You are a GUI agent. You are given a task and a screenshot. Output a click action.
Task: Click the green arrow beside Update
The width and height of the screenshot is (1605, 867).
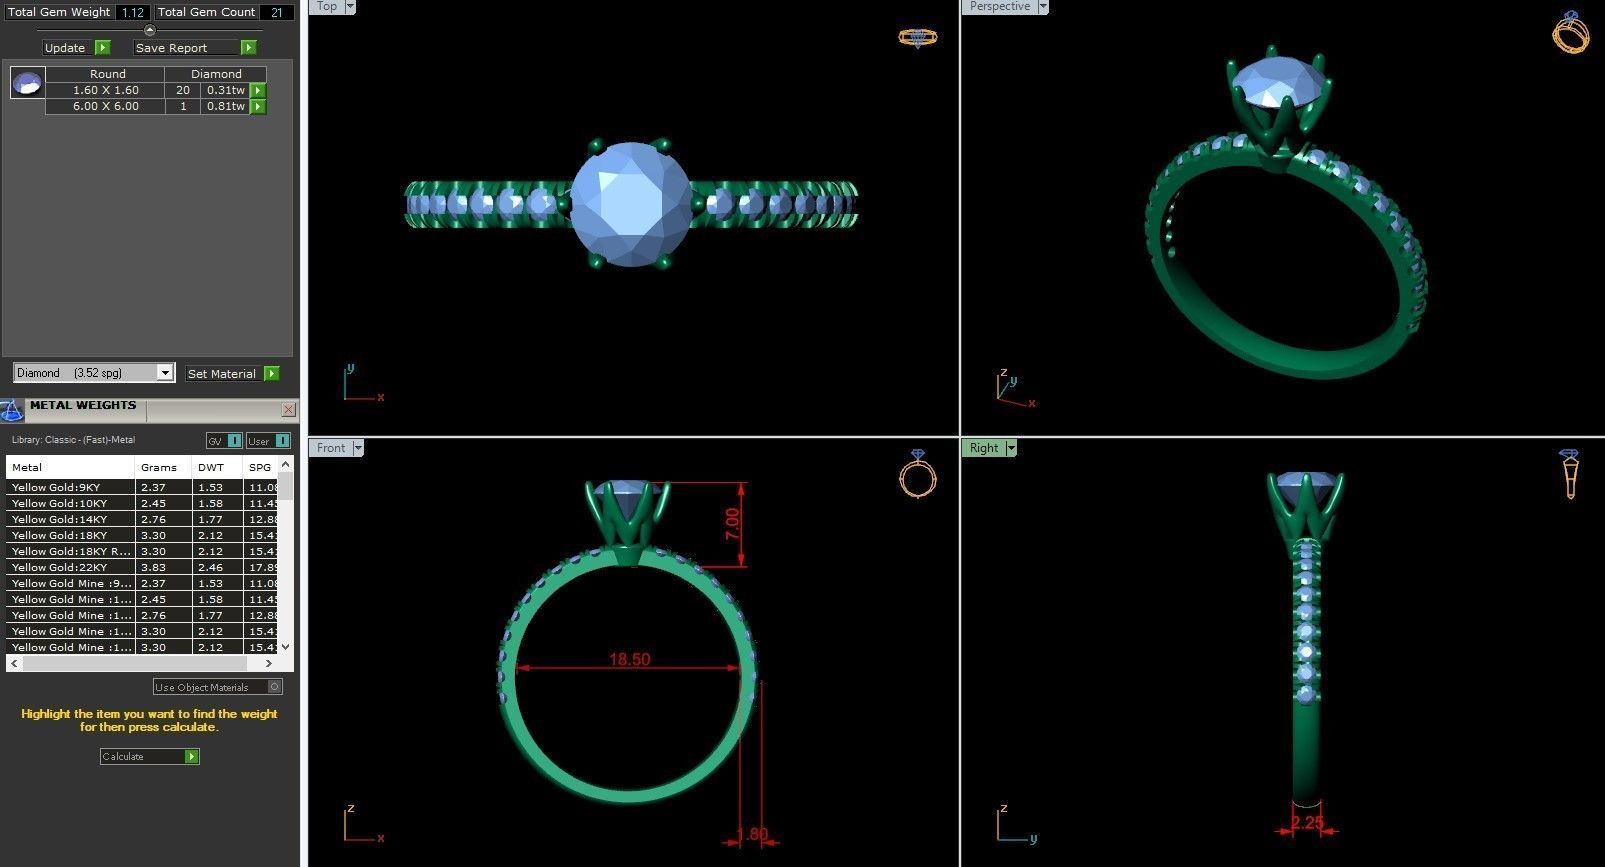pyautogui.click(x=102, y=48)
